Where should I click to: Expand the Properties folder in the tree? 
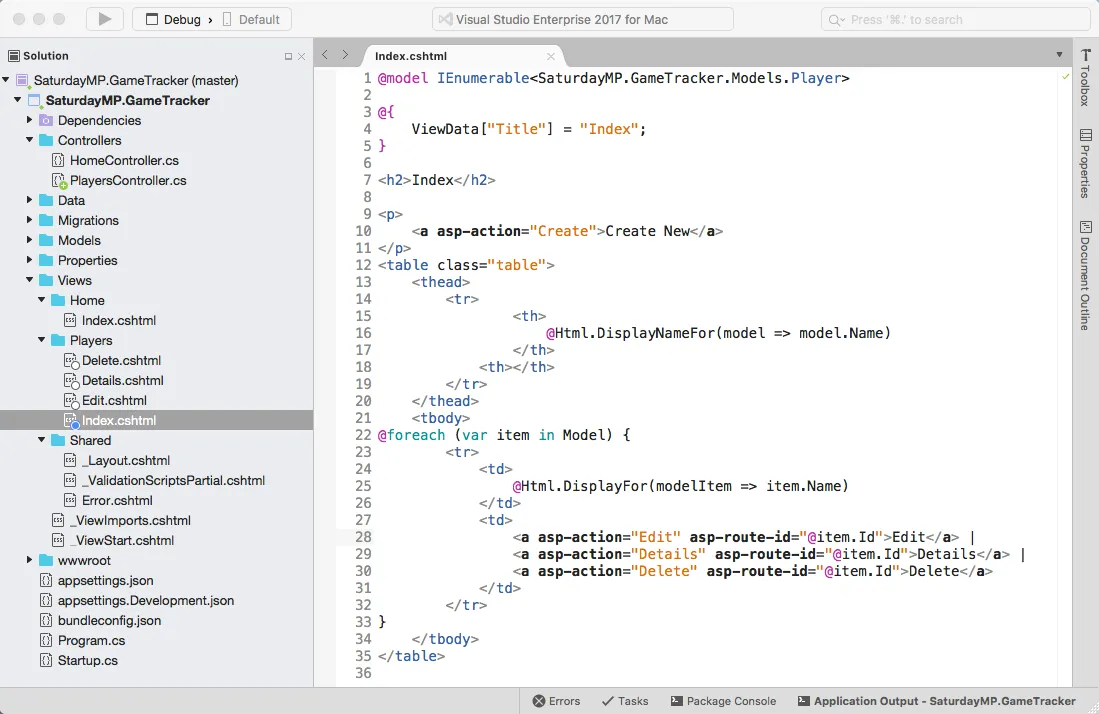(x=29, y=260)
